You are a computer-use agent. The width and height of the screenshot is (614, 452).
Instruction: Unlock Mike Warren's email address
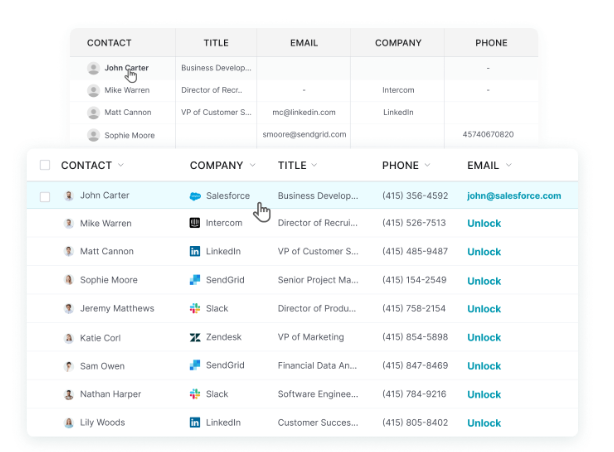[484, 224]
